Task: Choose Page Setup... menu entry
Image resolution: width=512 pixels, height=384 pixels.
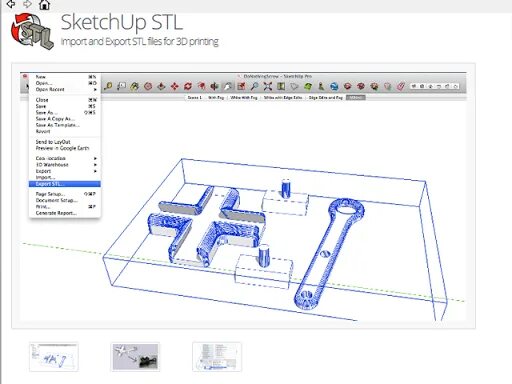Action: coord(65,194)
